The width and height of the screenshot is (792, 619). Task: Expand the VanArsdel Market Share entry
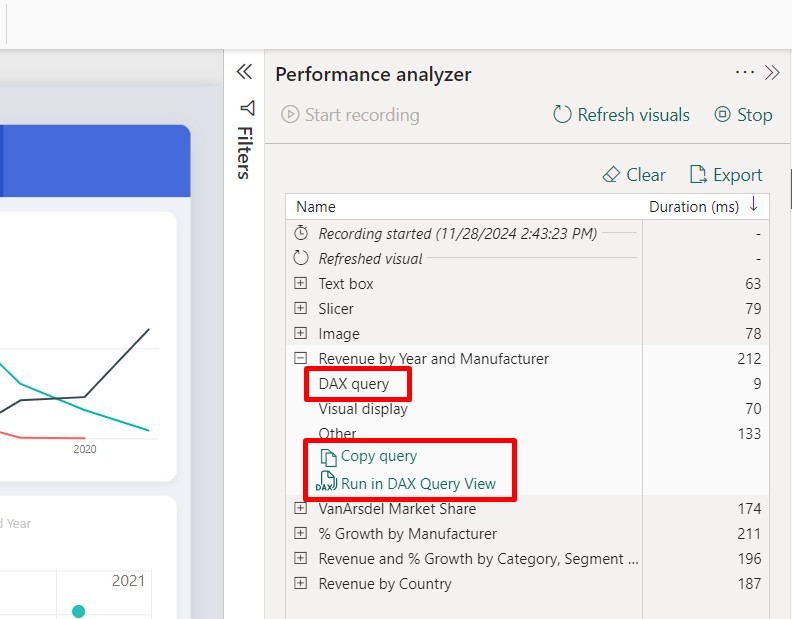pyautogui.click(x=301, y=509)
